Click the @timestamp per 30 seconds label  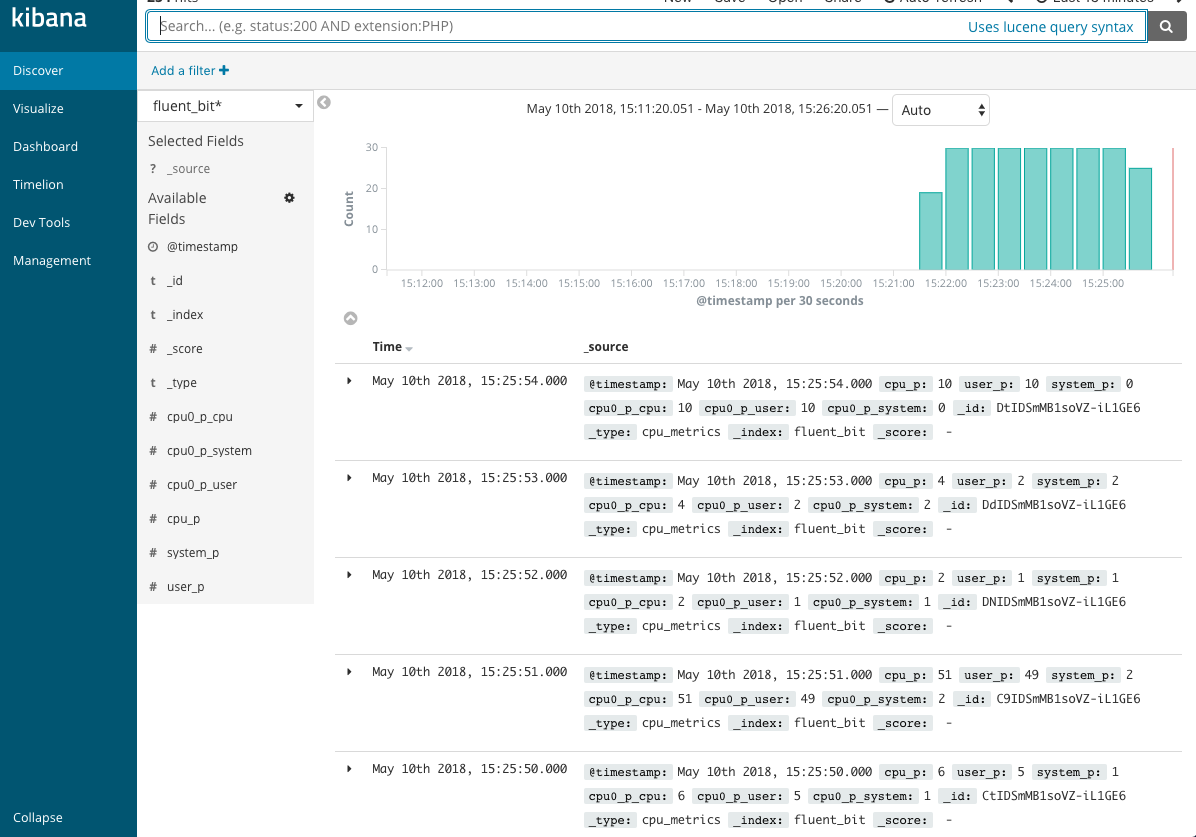(x=780, y=301)
